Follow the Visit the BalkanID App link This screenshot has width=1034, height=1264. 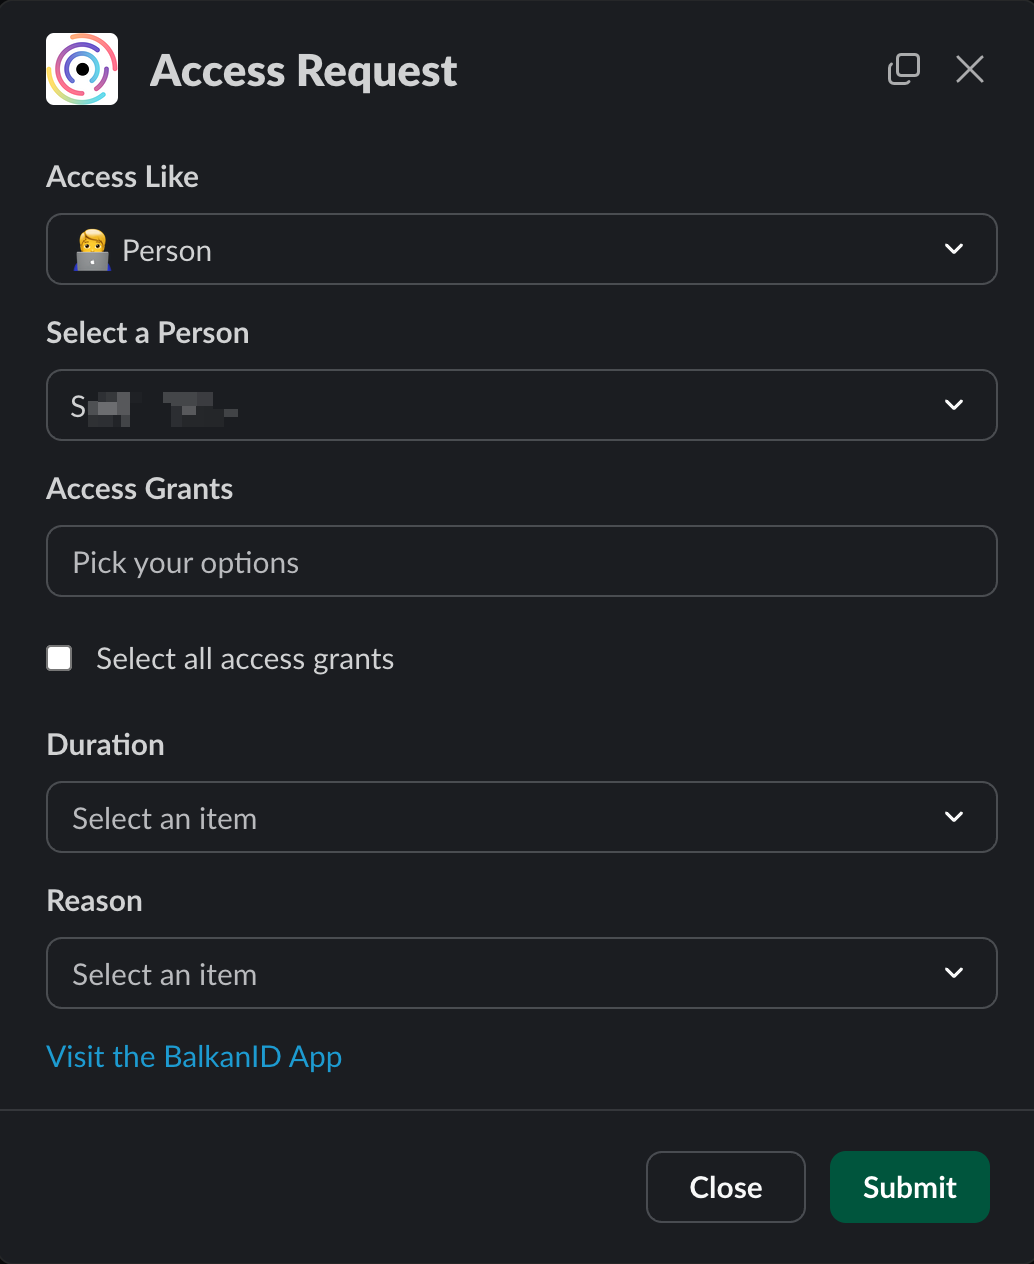[x=194, y=1057]
